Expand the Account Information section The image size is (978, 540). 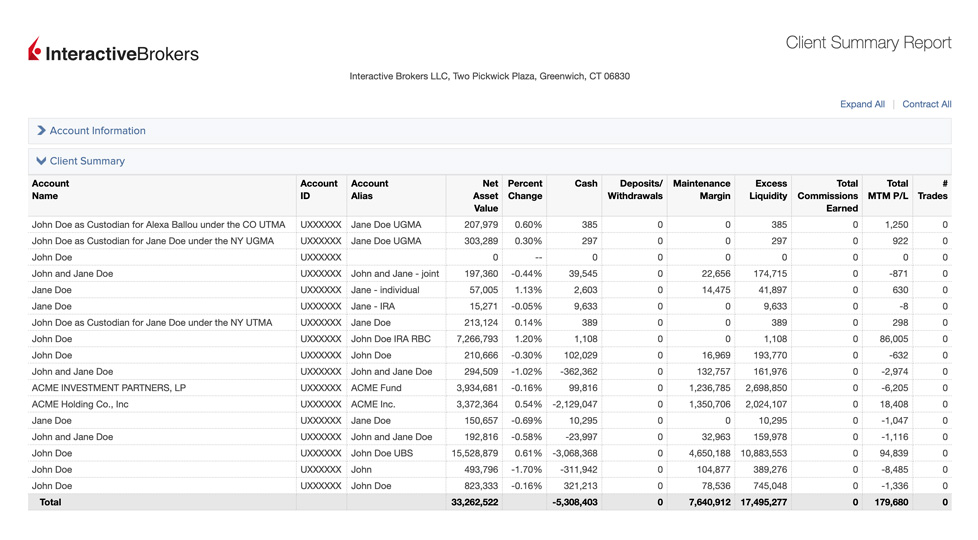[97, 131]
